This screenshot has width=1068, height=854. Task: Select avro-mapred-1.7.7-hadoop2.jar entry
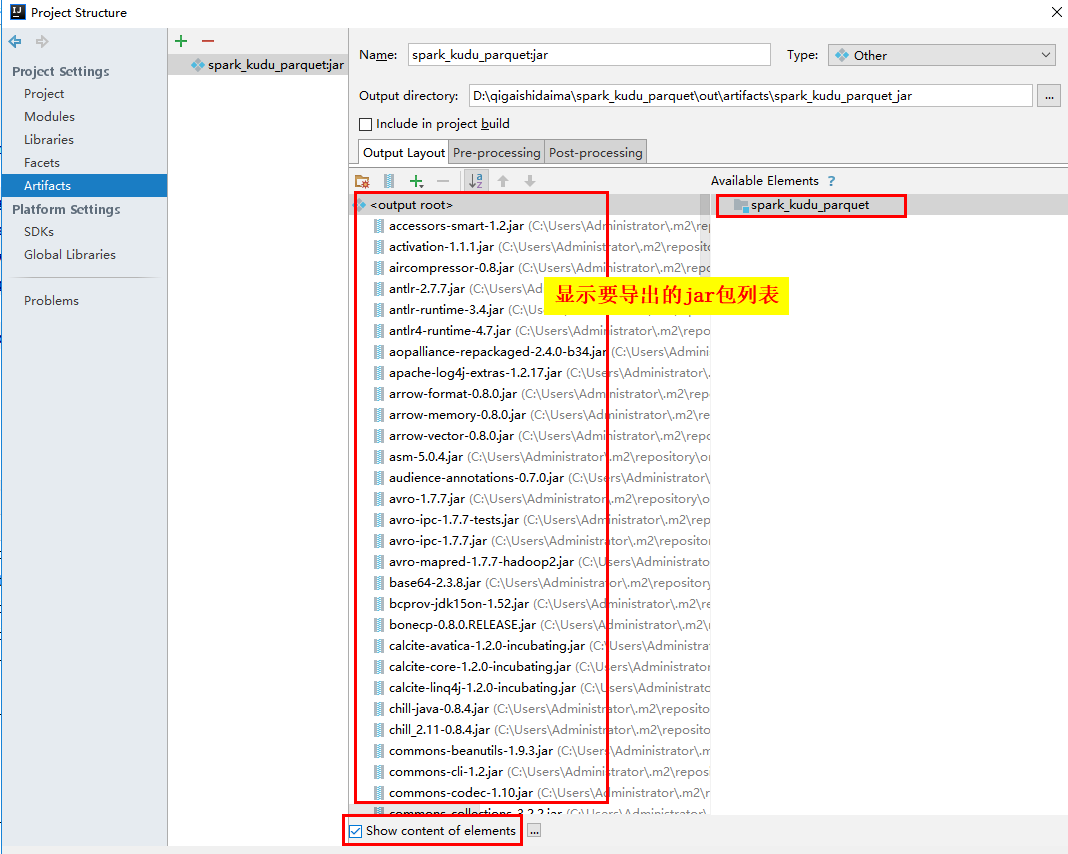[x=482, y=562]
